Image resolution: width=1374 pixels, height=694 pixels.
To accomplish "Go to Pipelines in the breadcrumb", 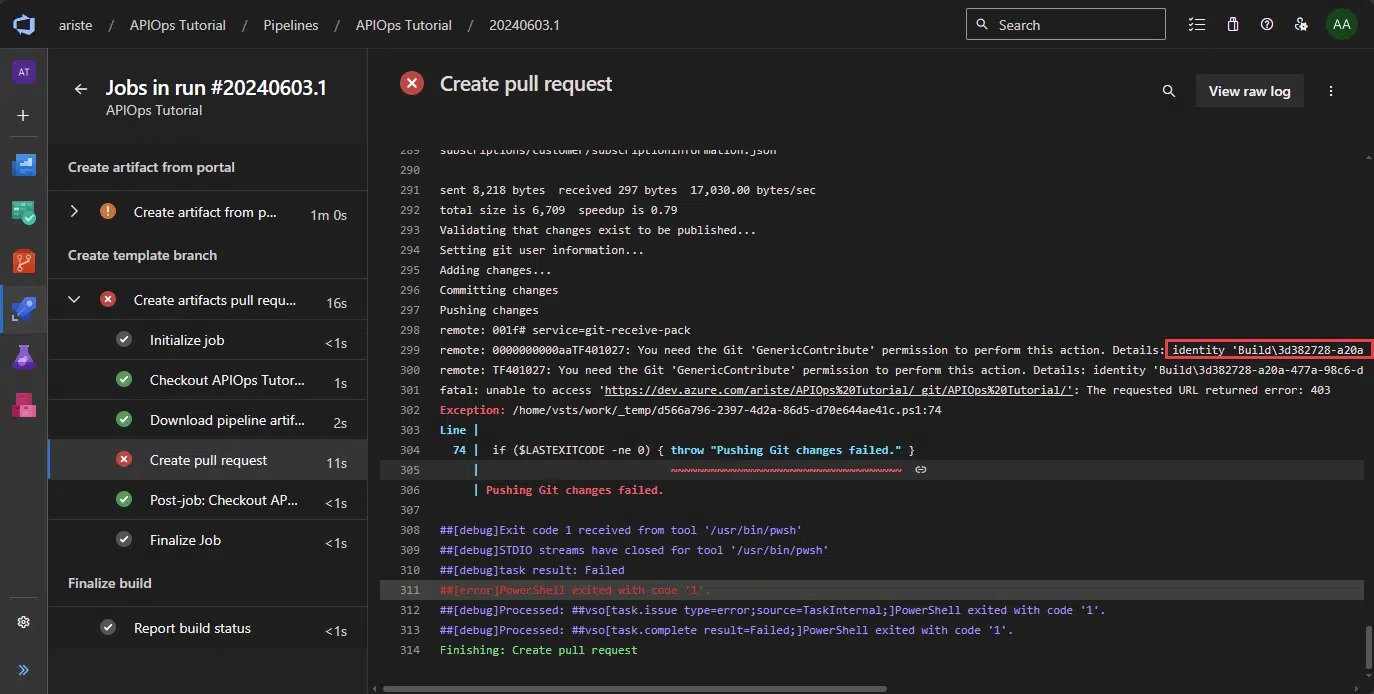I will pyautogui.click(x=290, y=24).
